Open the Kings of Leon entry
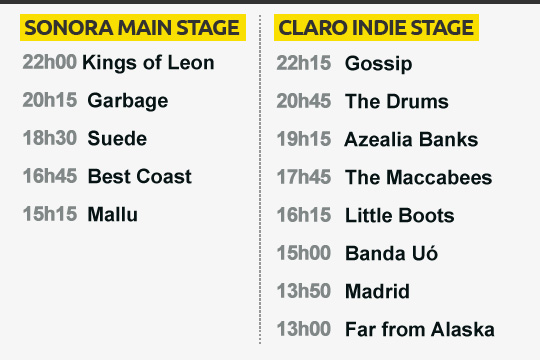 click(148, 63)
